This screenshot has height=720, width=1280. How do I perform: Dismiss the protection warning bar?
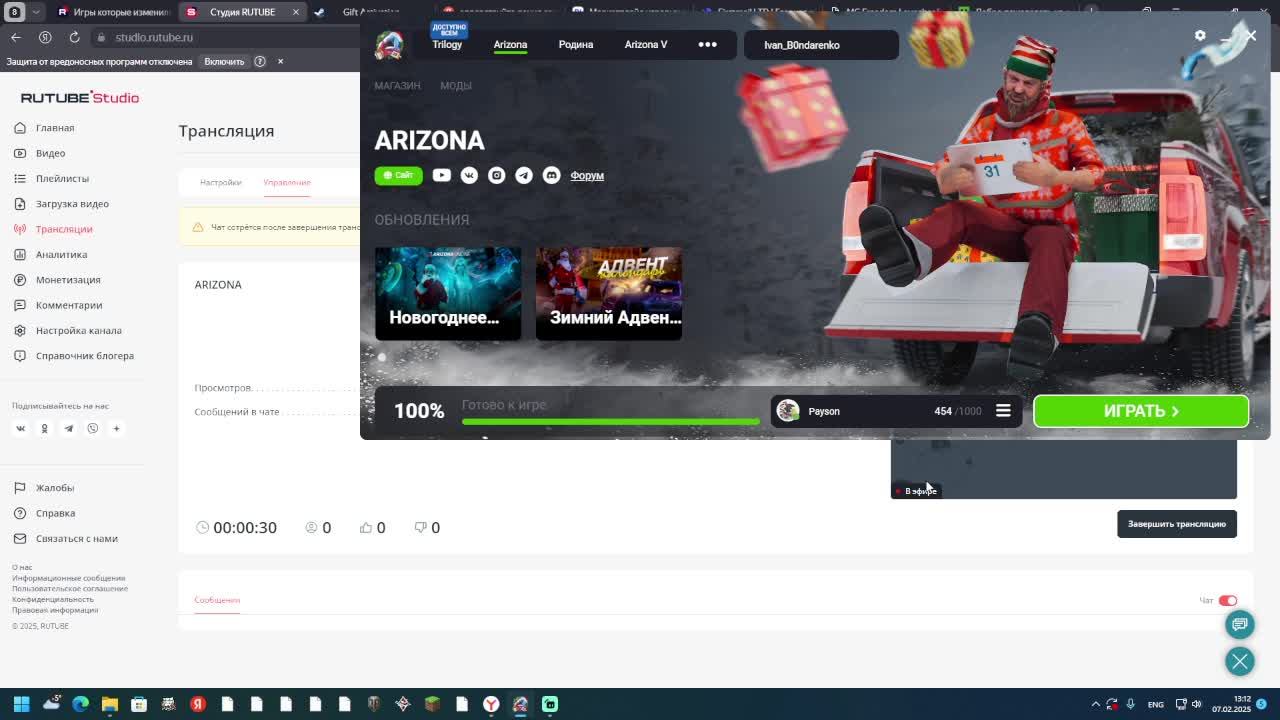click(x=280, y=61)
